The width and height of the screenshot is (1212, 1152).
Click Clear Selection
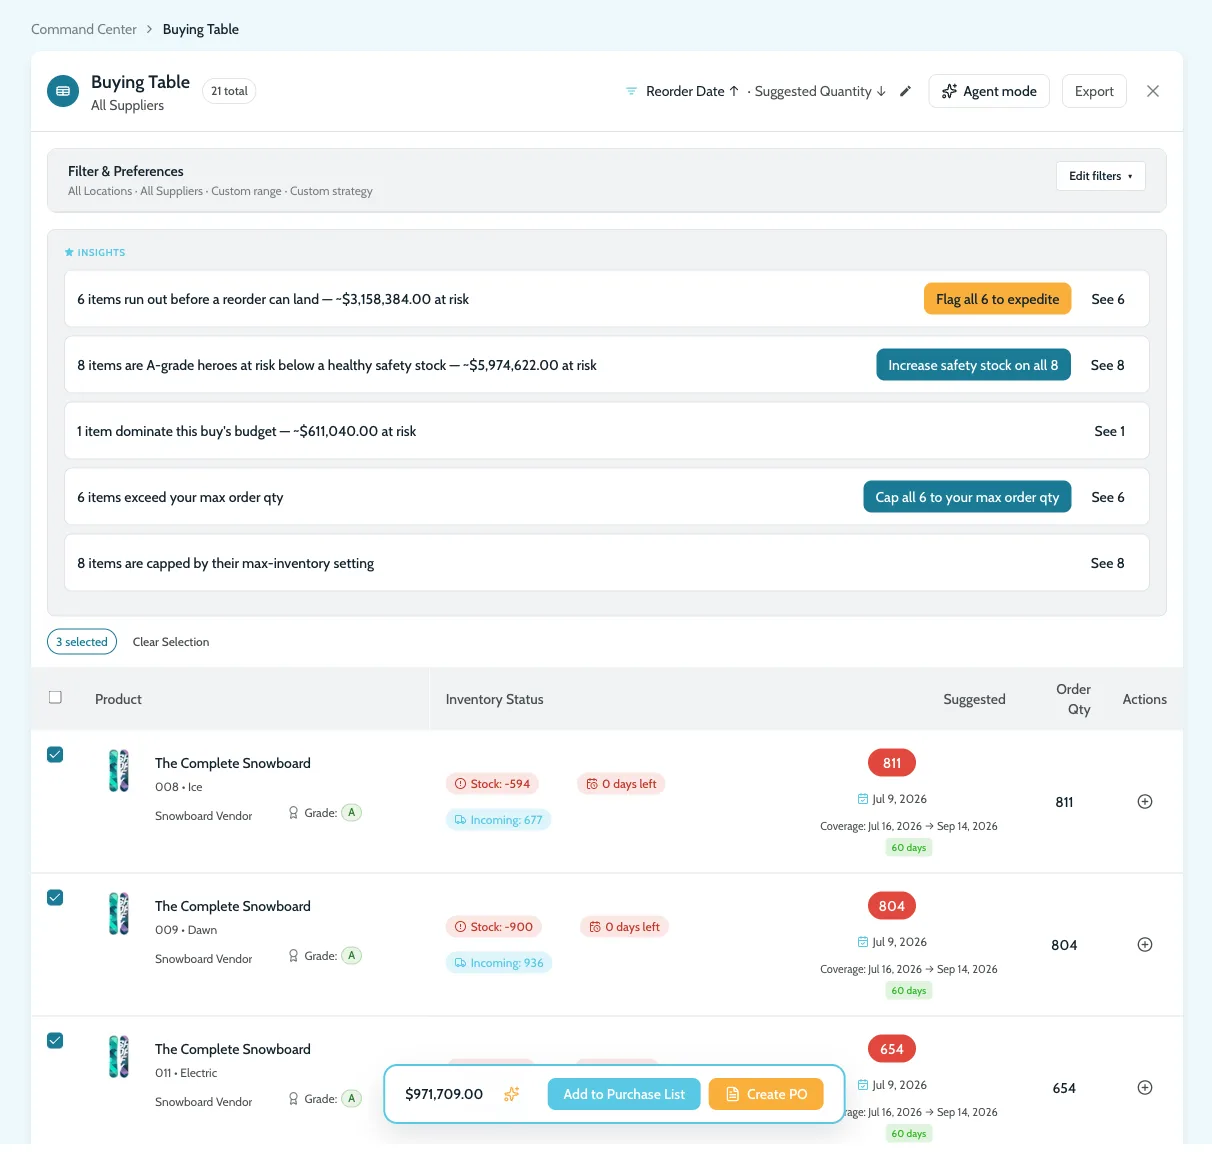pos(171,642)
